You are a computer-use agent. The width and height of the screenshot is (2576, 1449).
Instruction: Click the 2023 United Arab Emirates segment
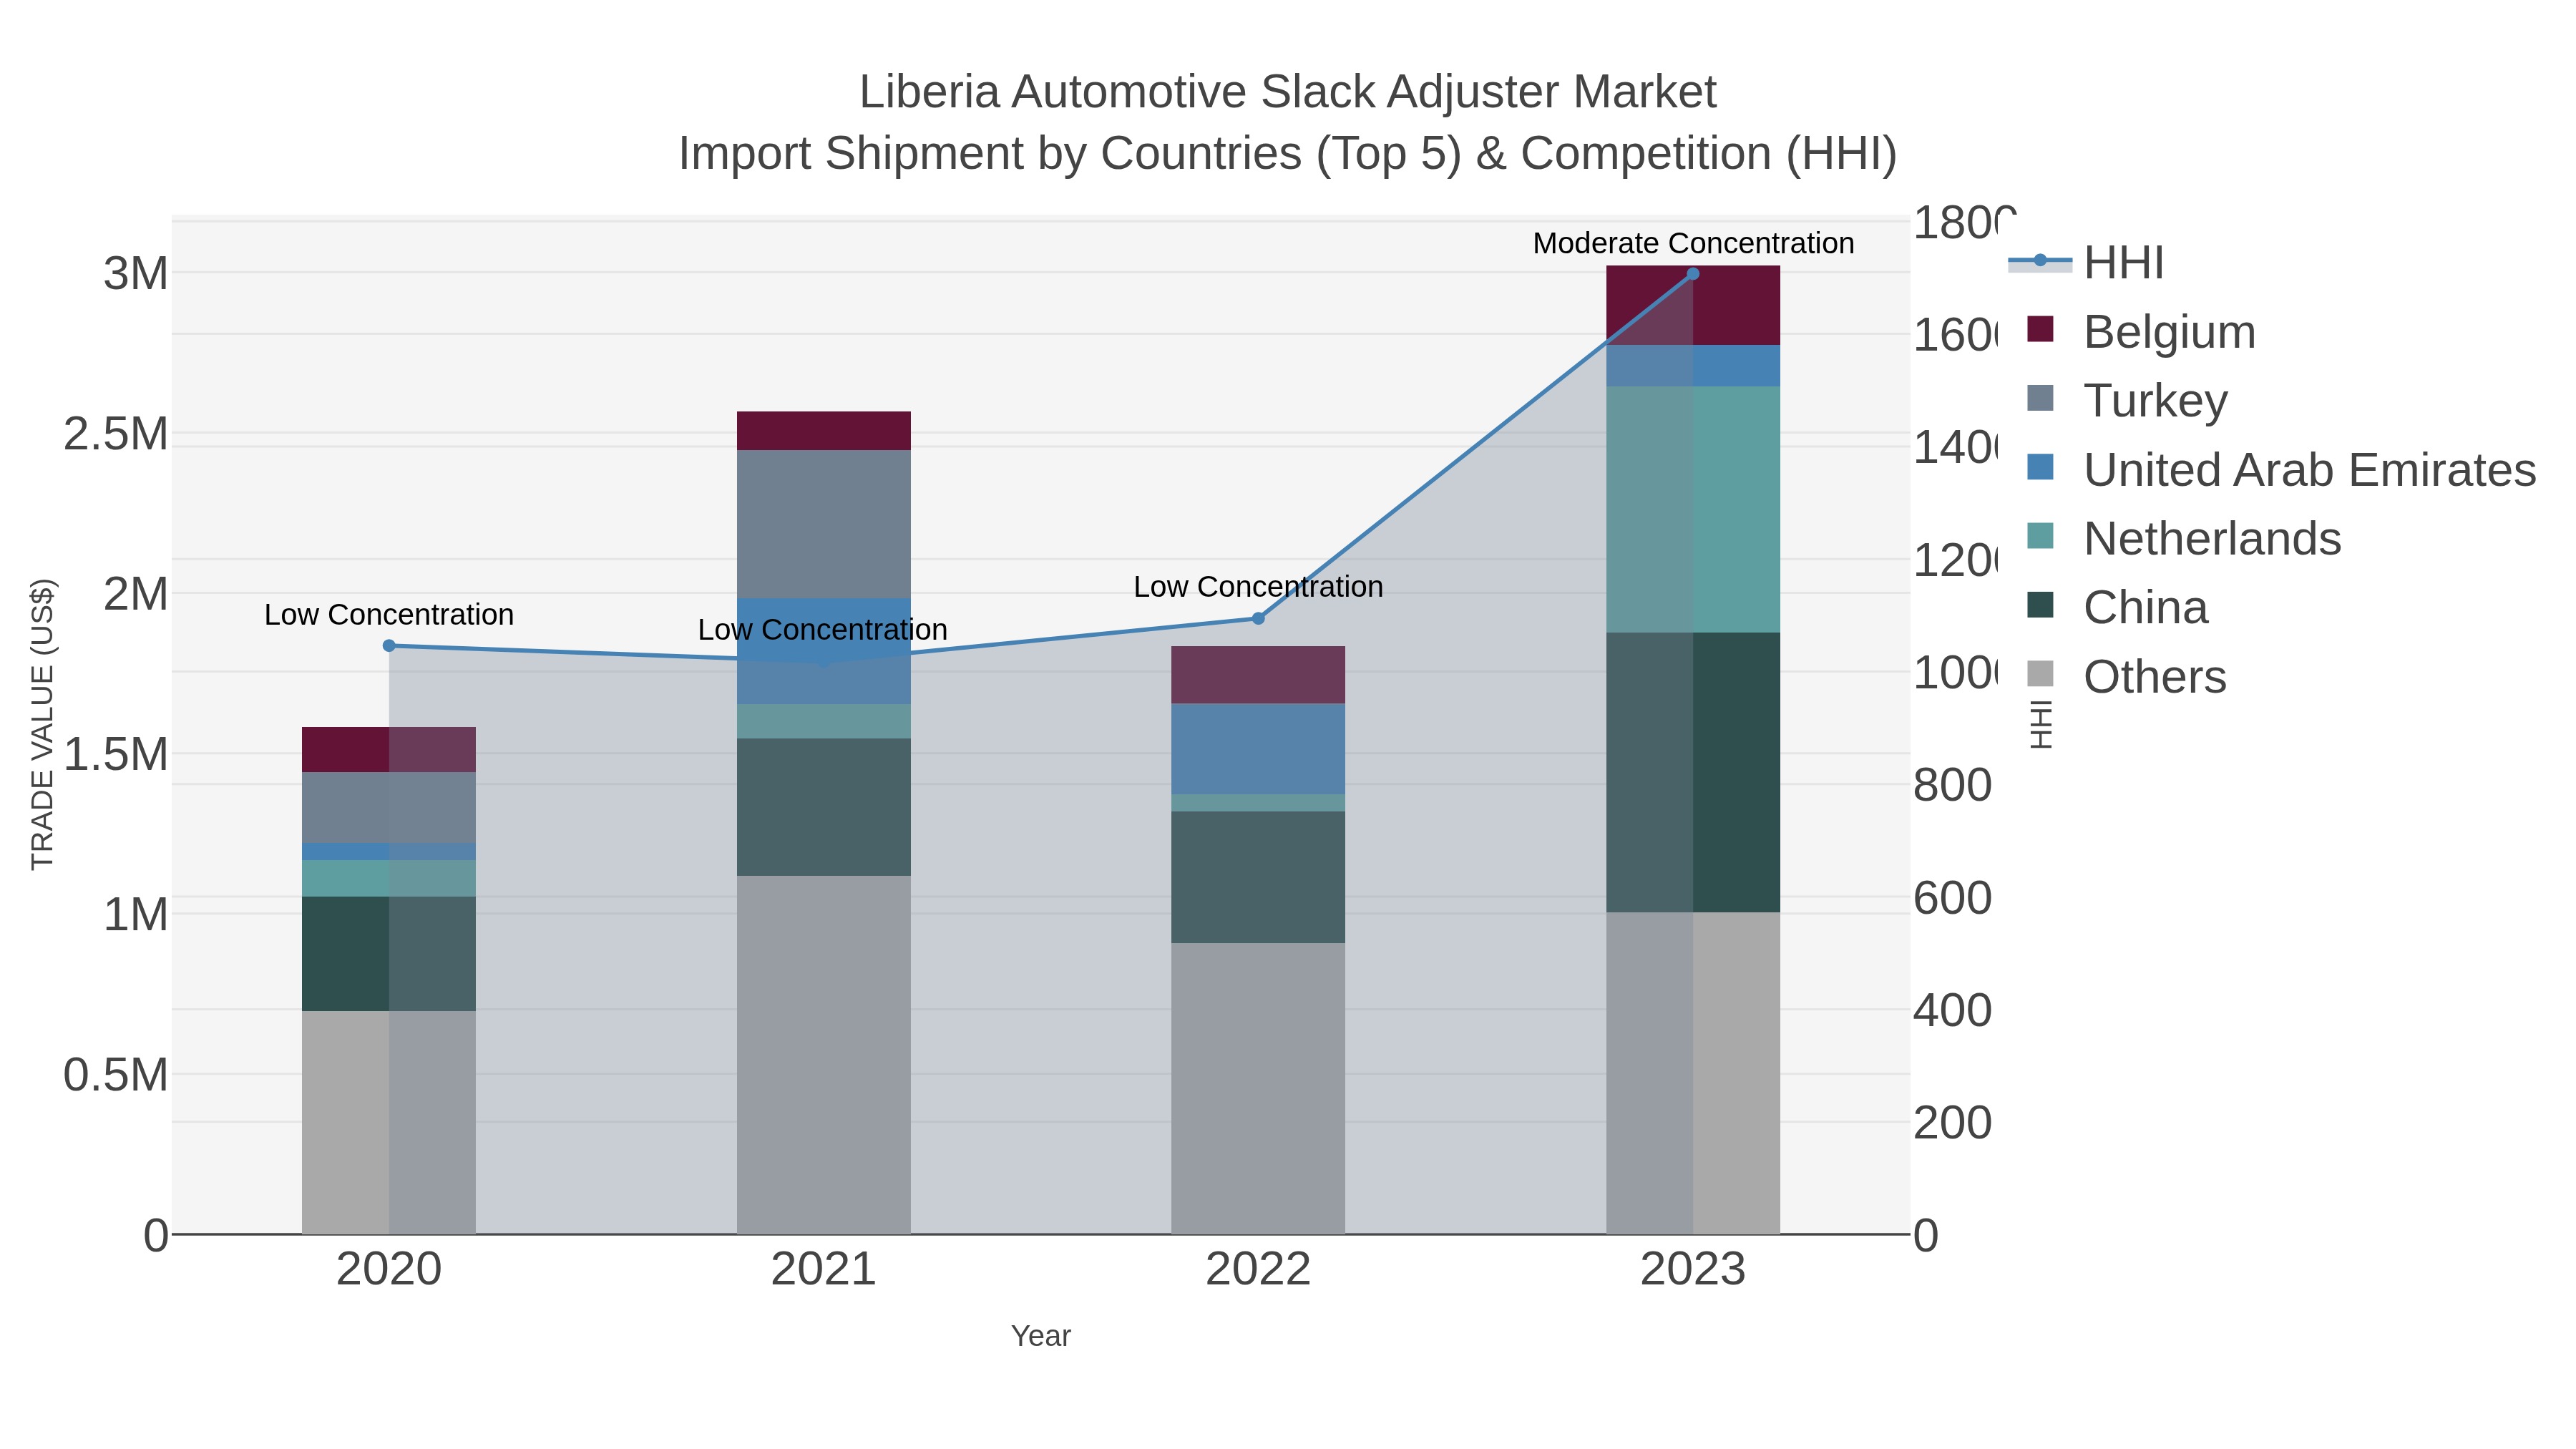1693,366
